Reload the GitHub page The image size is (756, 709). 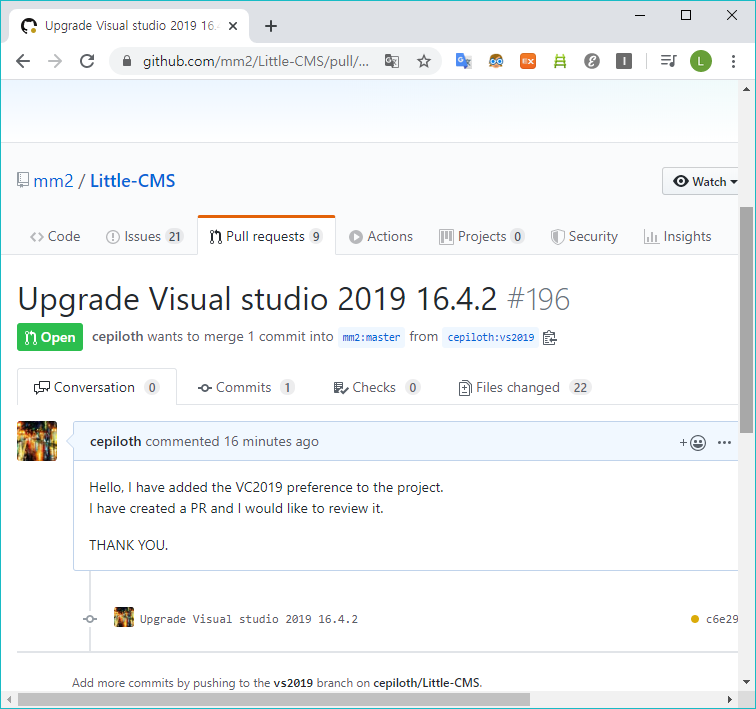tap(87, 61)
